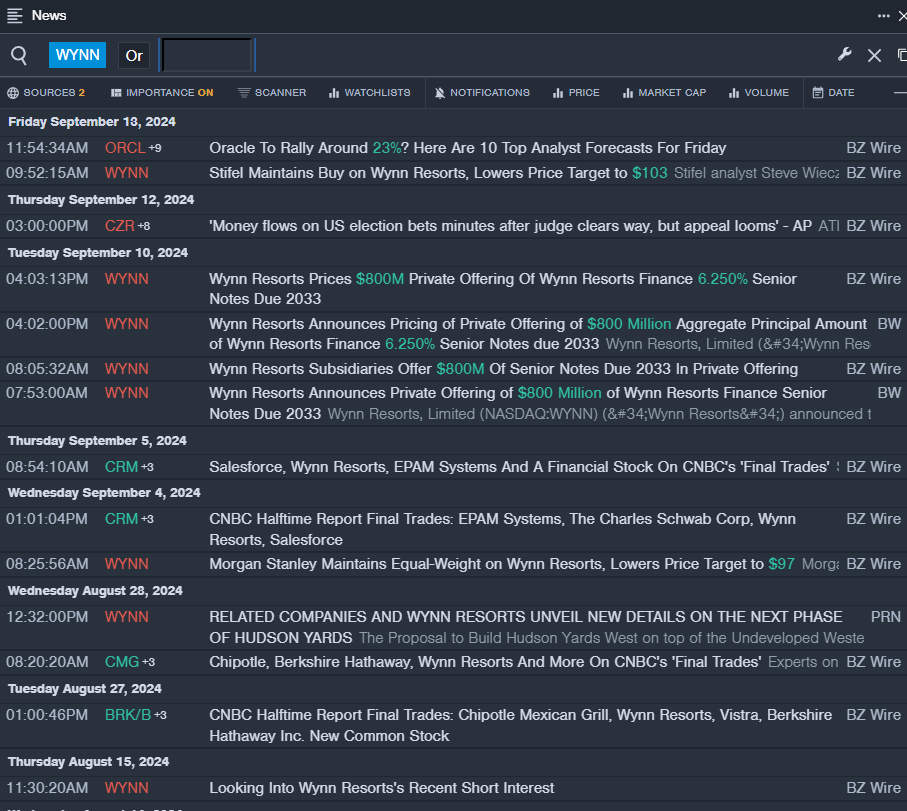Click the CMG ticker symbol

[122, 662]
